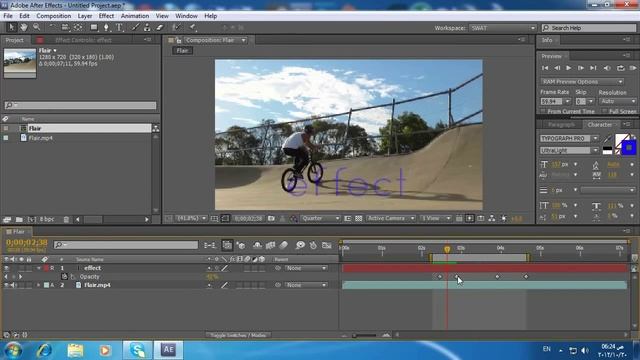This screenshot has width=640, height=360.
Task: Click the grid and guide options icon
Action: tap(214, 219)
